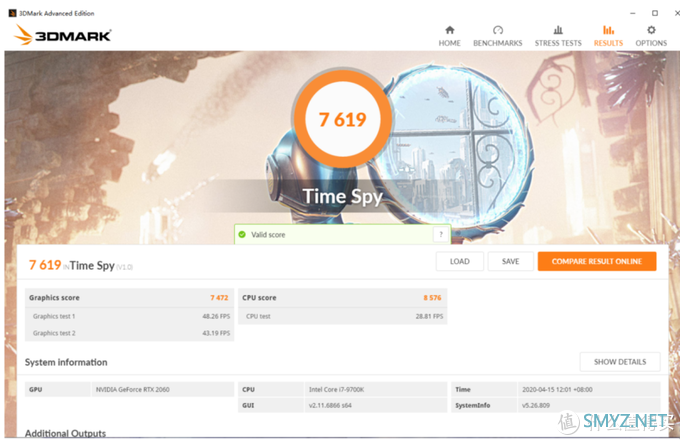The image size is (680, 440).
Task: Click the CPU test row label
Action: click(258, 316)
